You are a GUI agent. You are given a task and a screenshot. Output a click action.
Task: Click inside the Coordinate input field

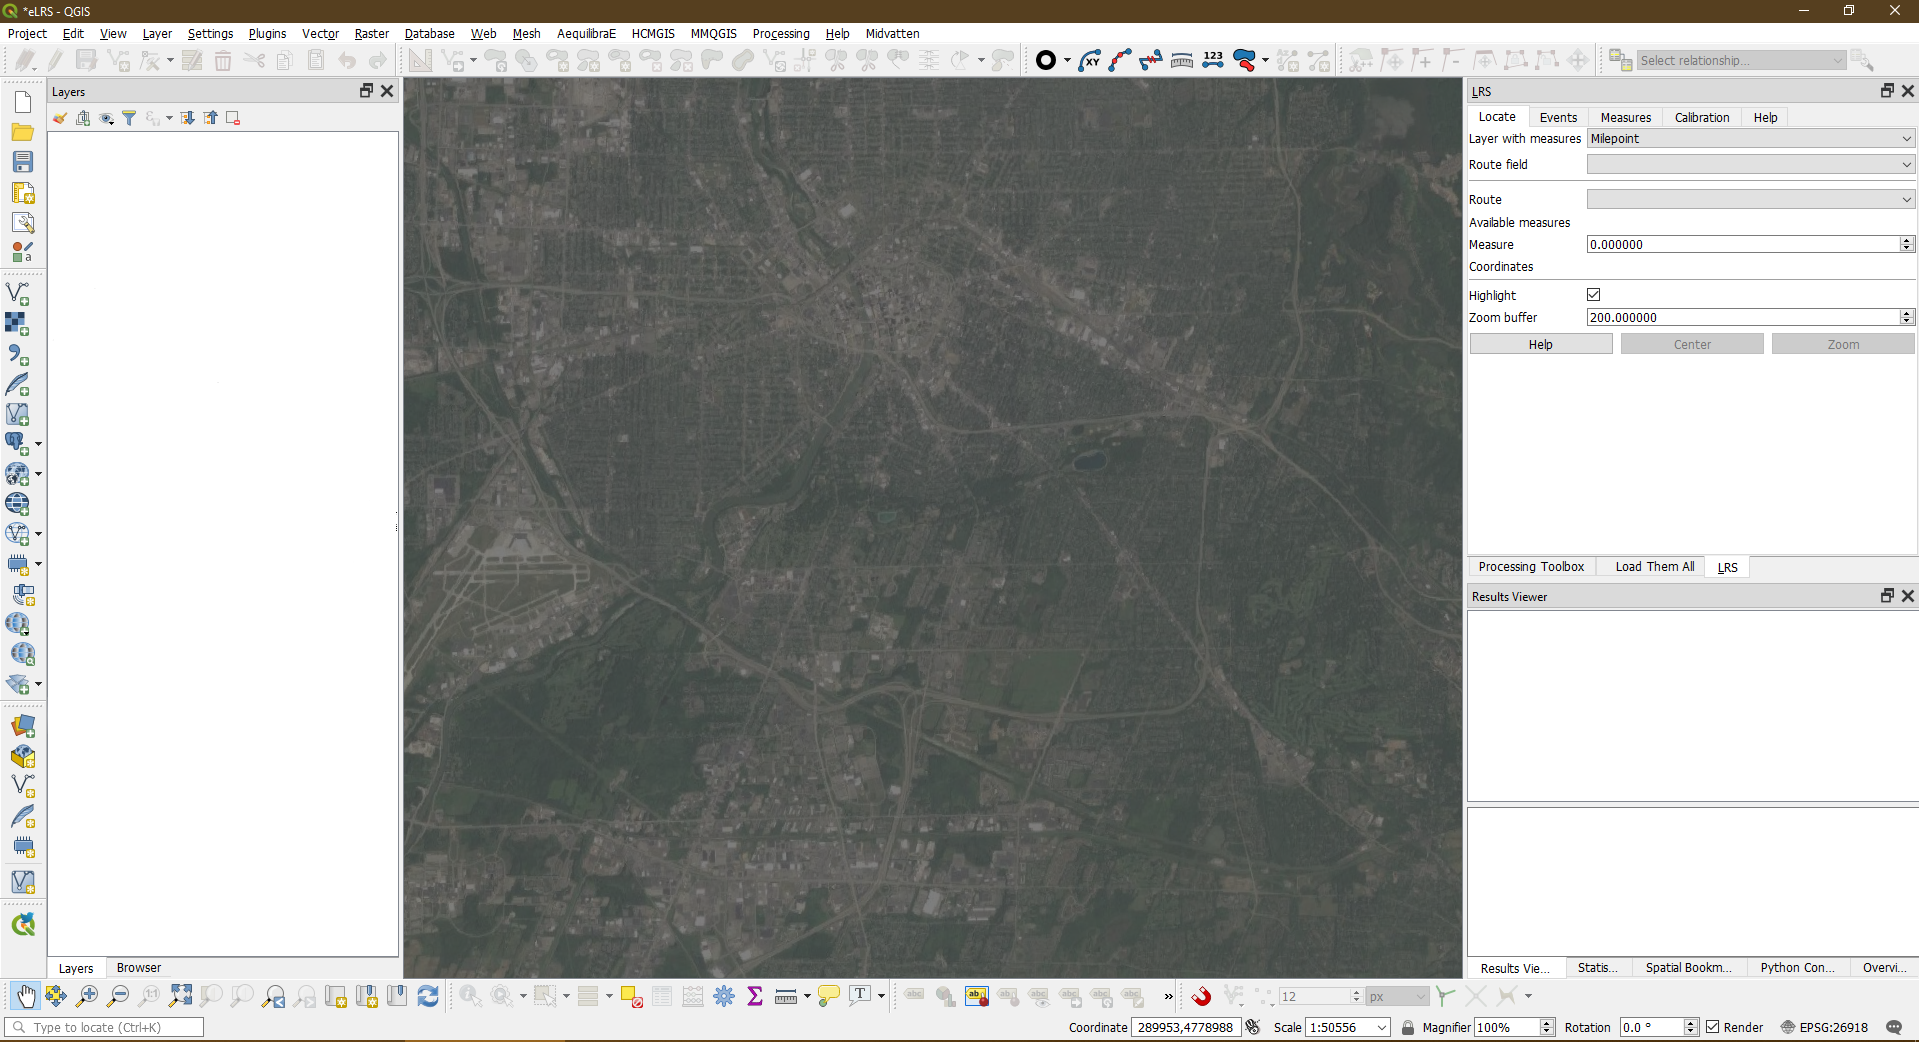pos(1185,1027)
